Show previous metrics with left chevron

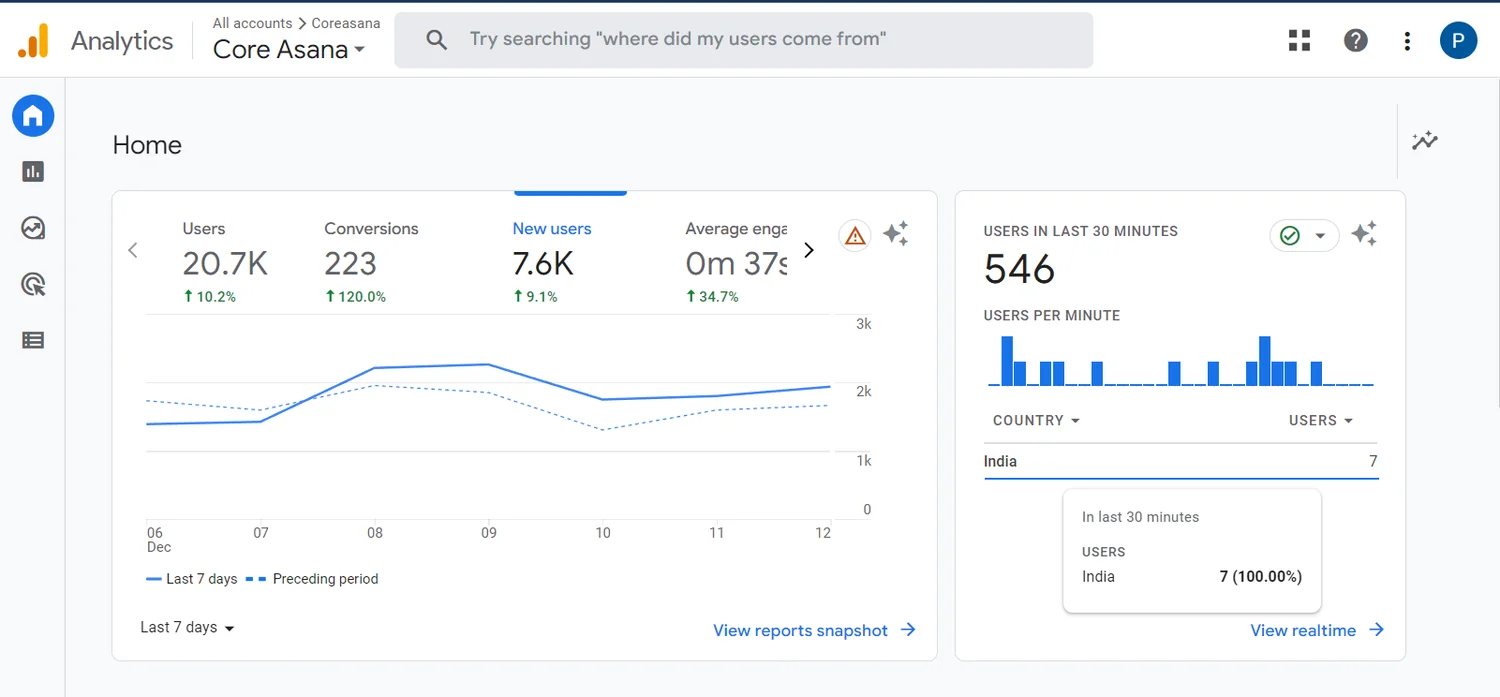[x=133, y=250]
